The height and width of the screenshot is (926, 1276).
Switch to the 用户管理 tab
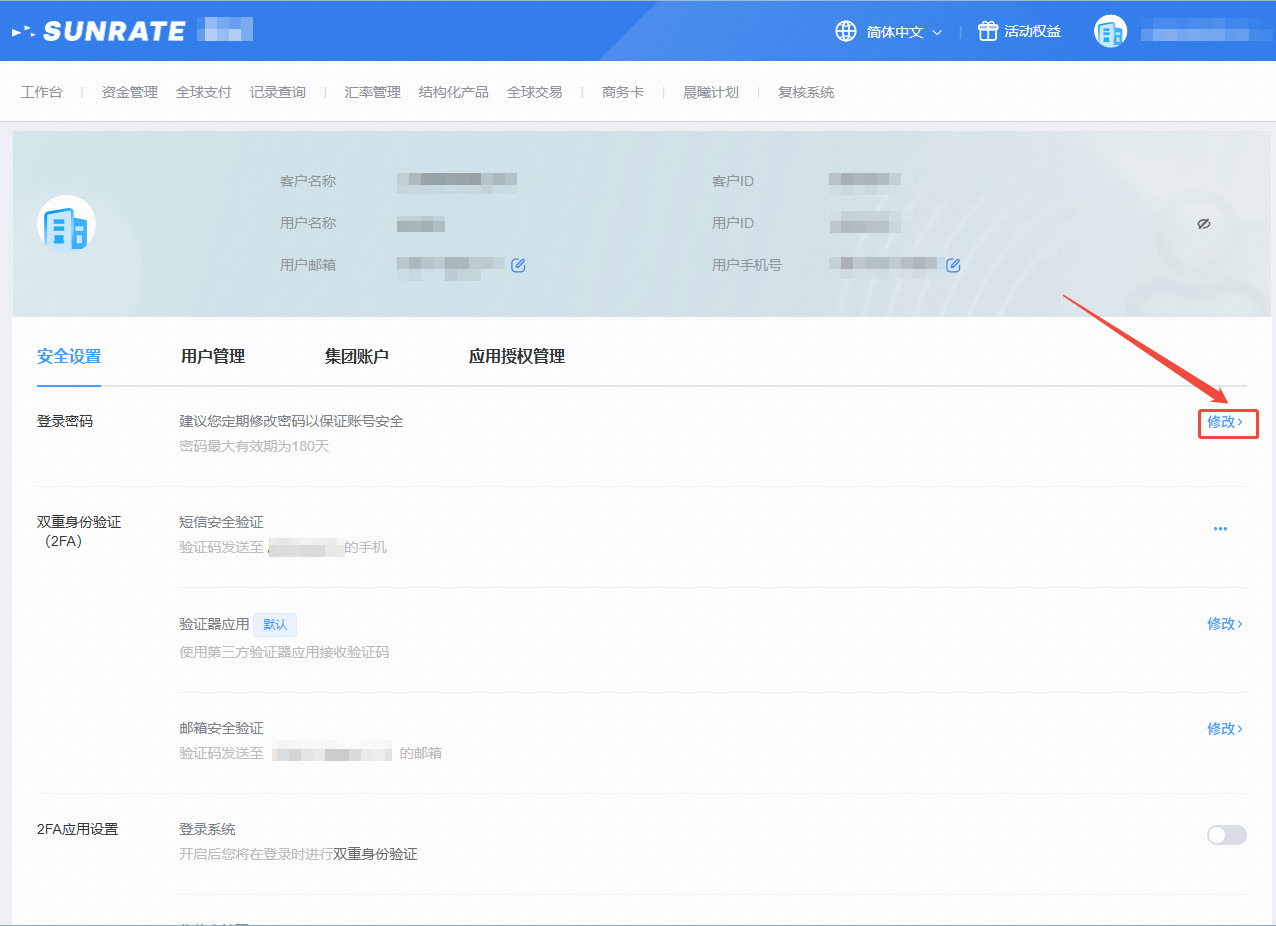(x=213, y=356)
